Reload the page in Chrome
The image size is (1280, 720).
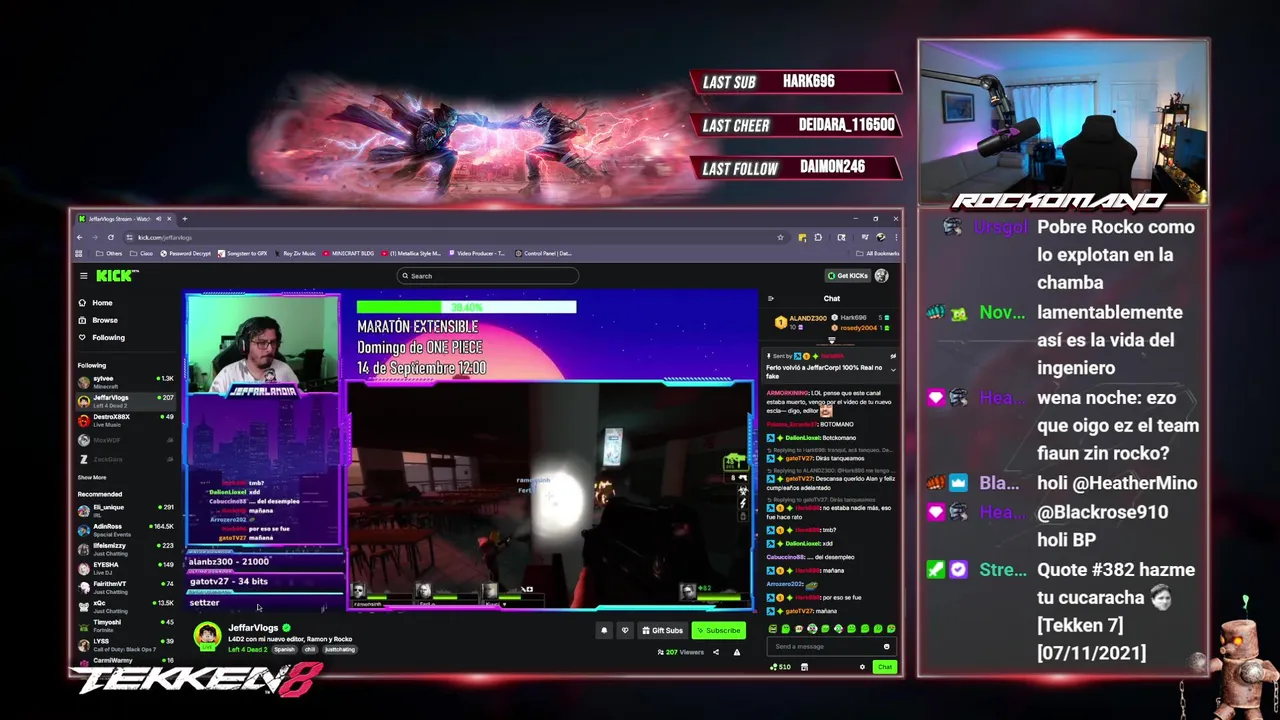pos(112,237)
